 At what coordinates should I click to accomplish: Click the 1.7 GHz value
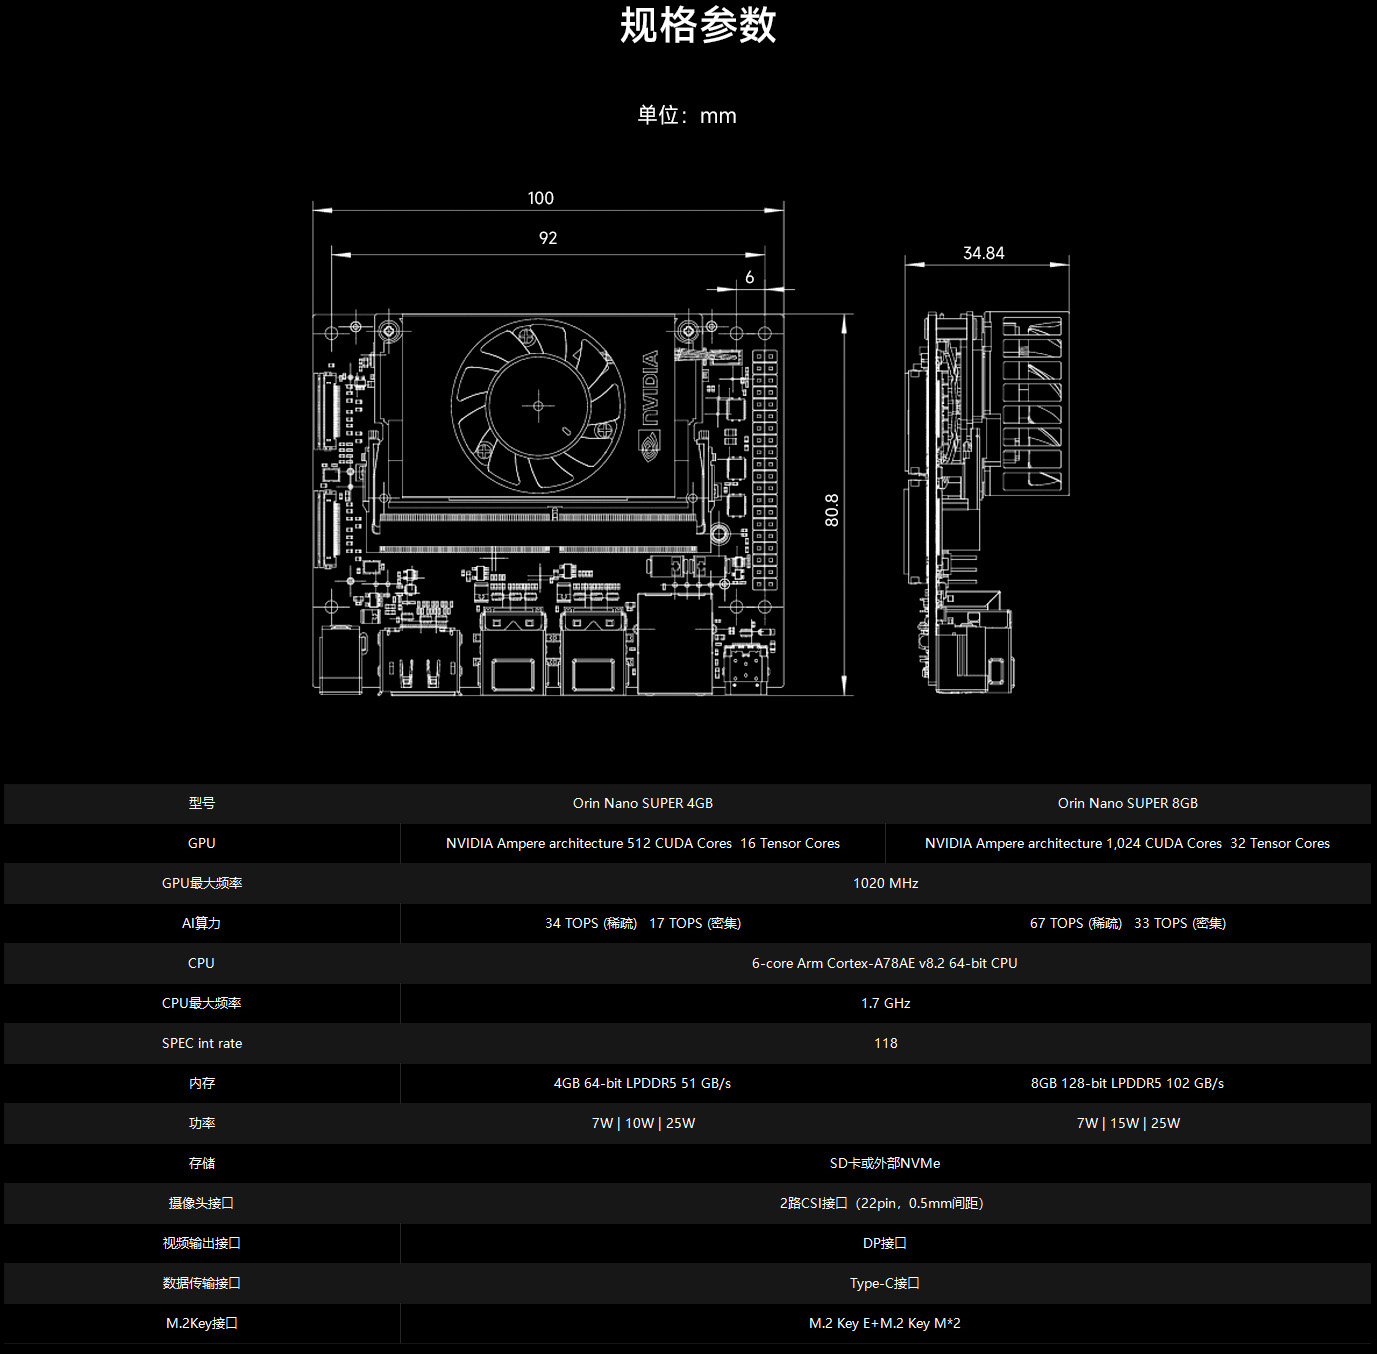click(886, 1003)
